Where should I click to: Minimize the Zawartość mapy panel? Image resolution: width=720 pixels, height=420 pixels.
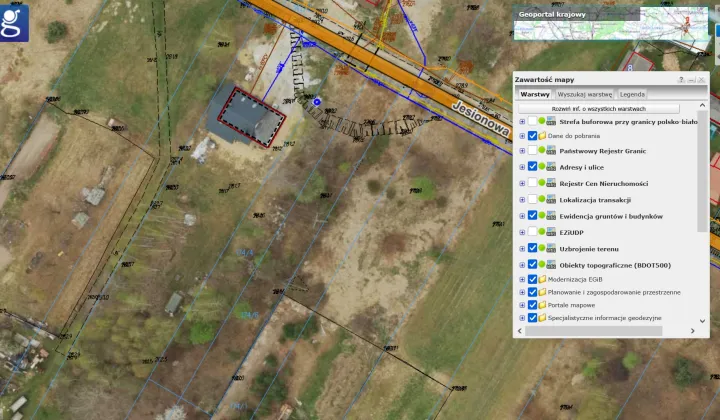tap(691, 80)
